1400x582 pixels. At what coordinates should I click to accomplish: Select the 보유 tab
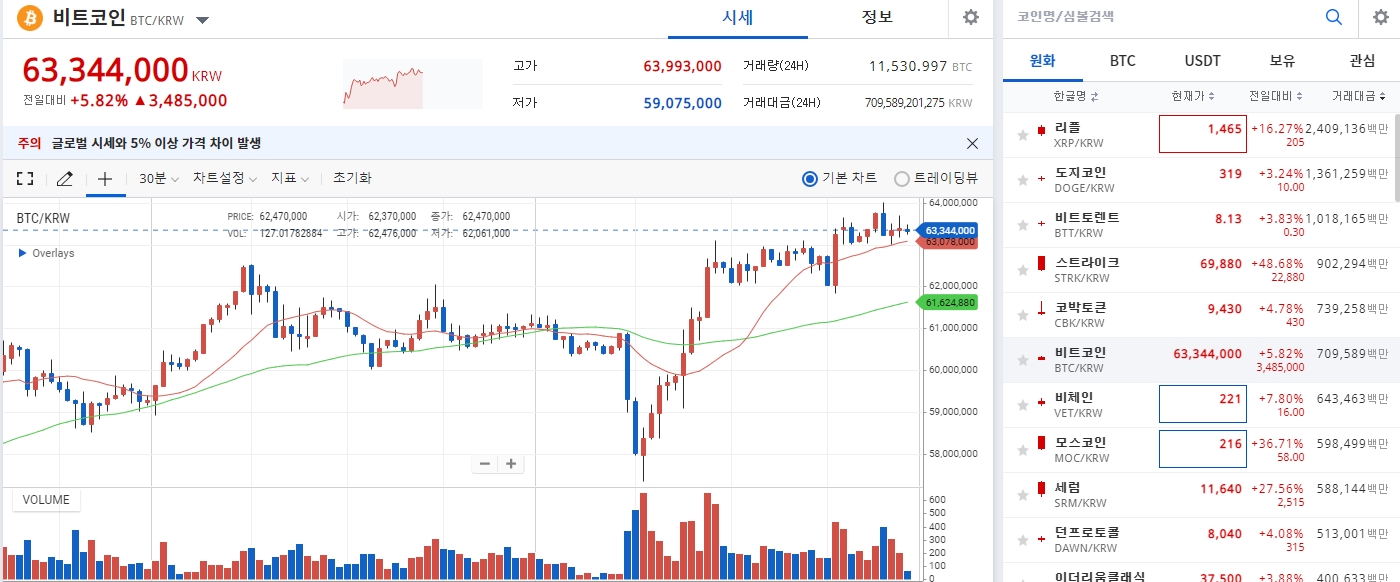tap(1282, 61)
